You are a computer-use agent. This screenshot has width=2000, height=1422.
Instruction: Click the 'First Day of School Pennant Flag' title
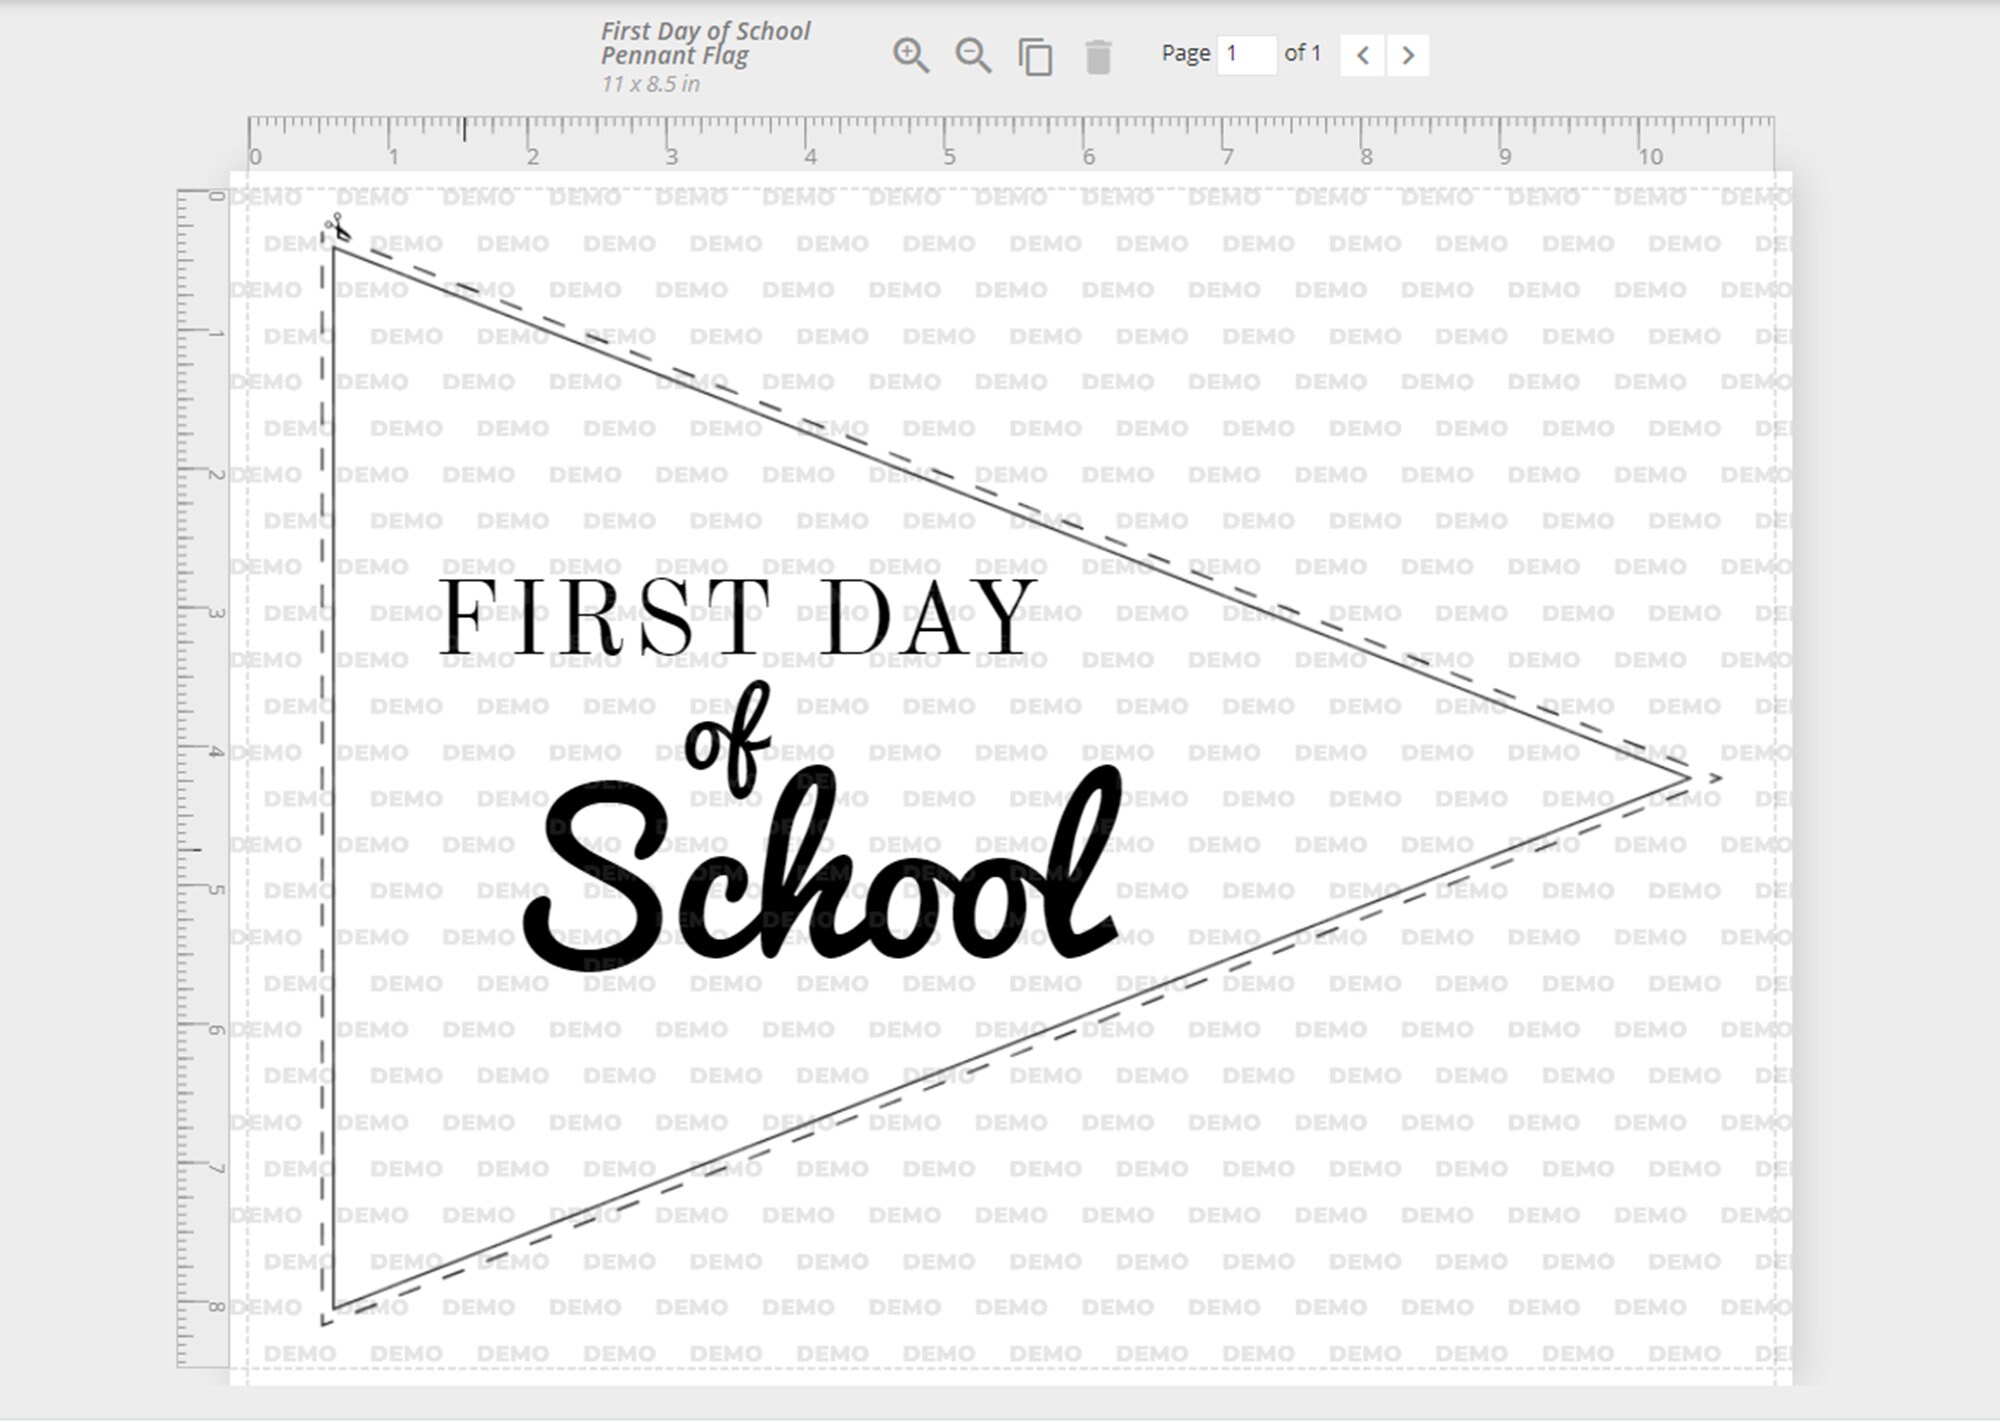tap(703, 42)
